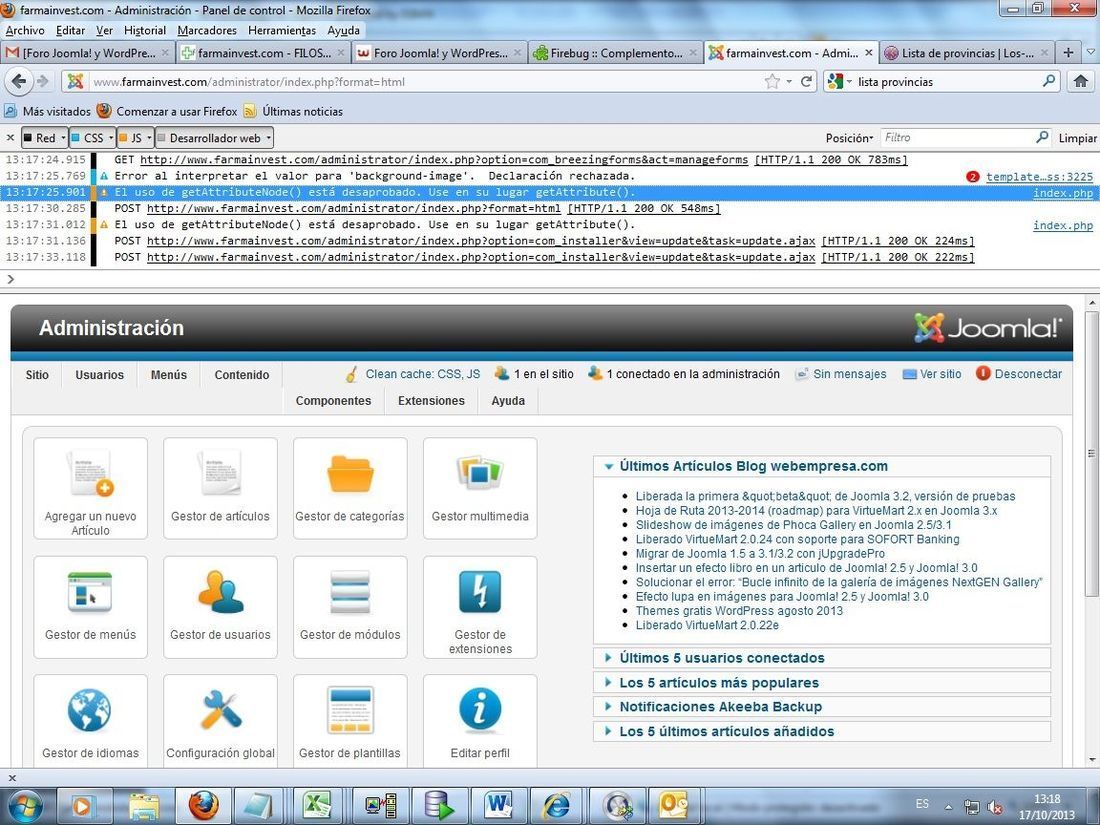1100x825 pixels.
Task: Click the Firefox back arrow button
Action: point(19,82)
